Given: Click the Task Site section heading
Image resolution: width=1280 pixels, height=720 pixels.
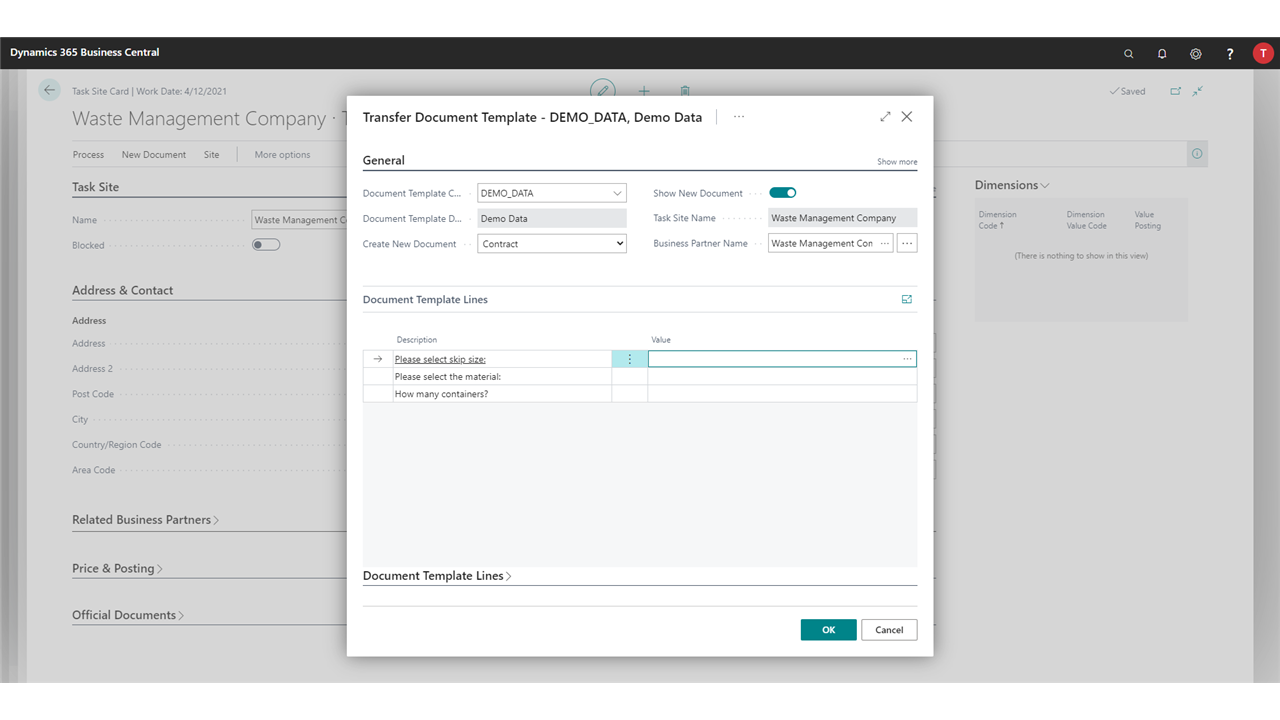Looking at the screenshot, I should click(95, 187).
